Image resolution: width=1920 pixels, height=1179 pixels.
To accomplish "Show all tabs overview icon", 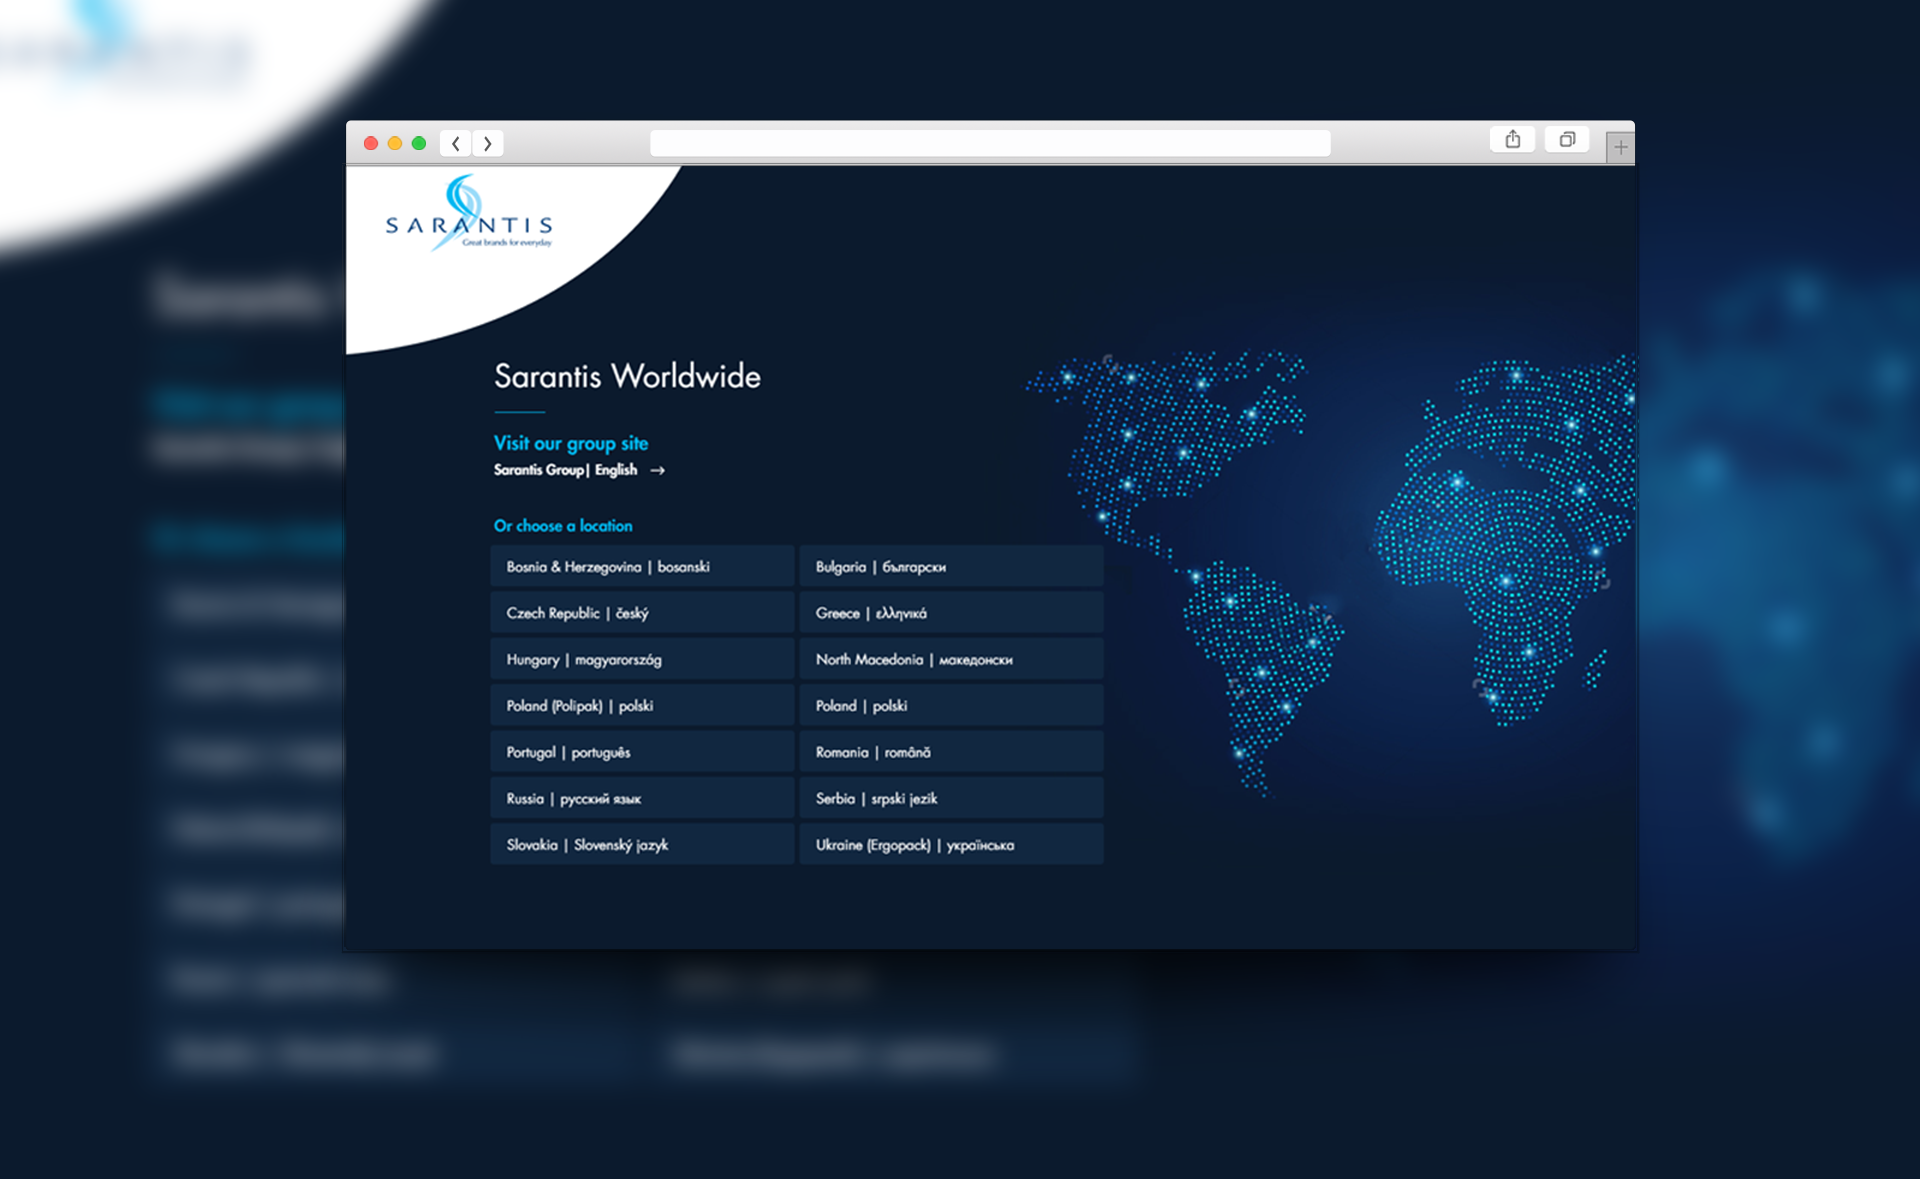I will point(1567,140).
